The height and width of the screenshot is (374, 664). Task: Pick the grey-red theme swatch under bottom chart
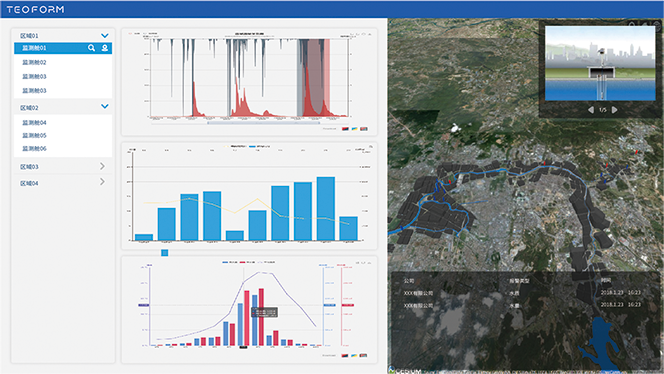tap(364, 356)
